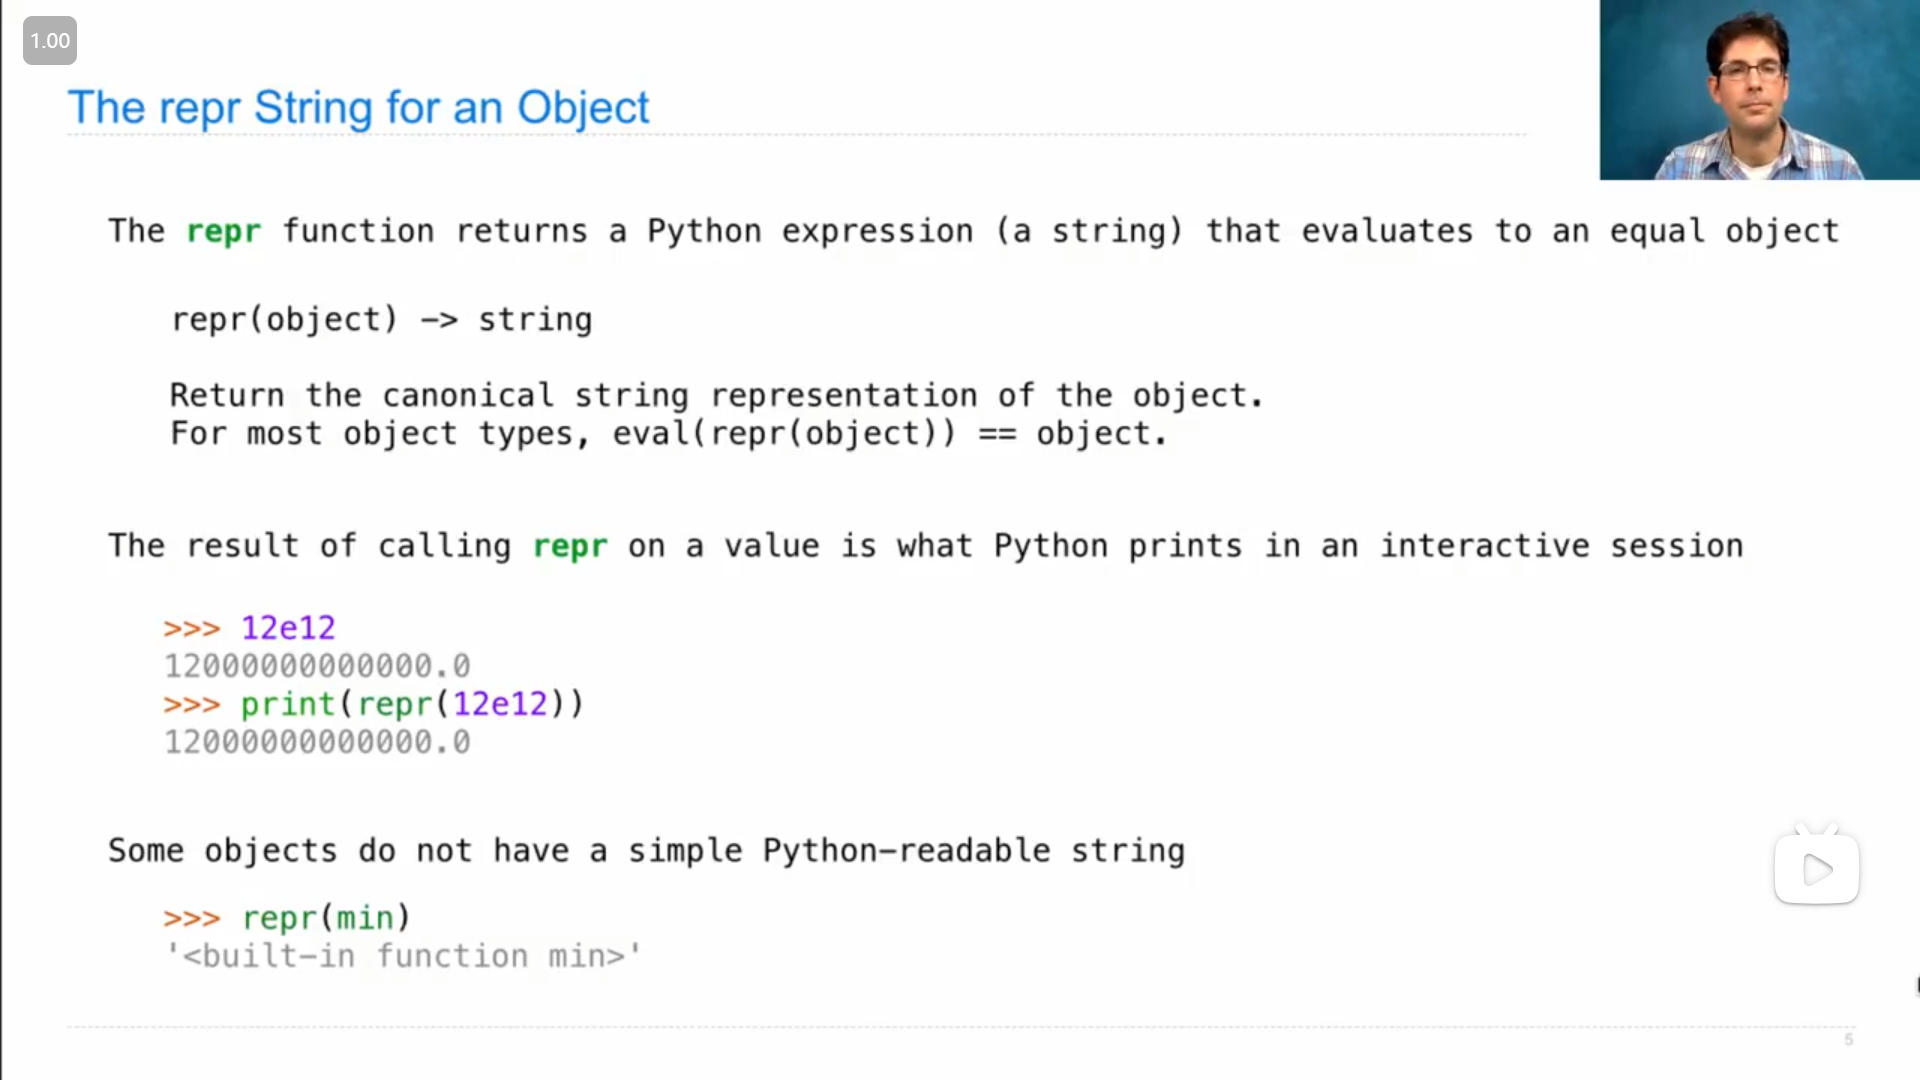Viewport: 1920px width, 1080px height.
Task: Click the 'print(repr(12e12))' code line
Action: 412,704
